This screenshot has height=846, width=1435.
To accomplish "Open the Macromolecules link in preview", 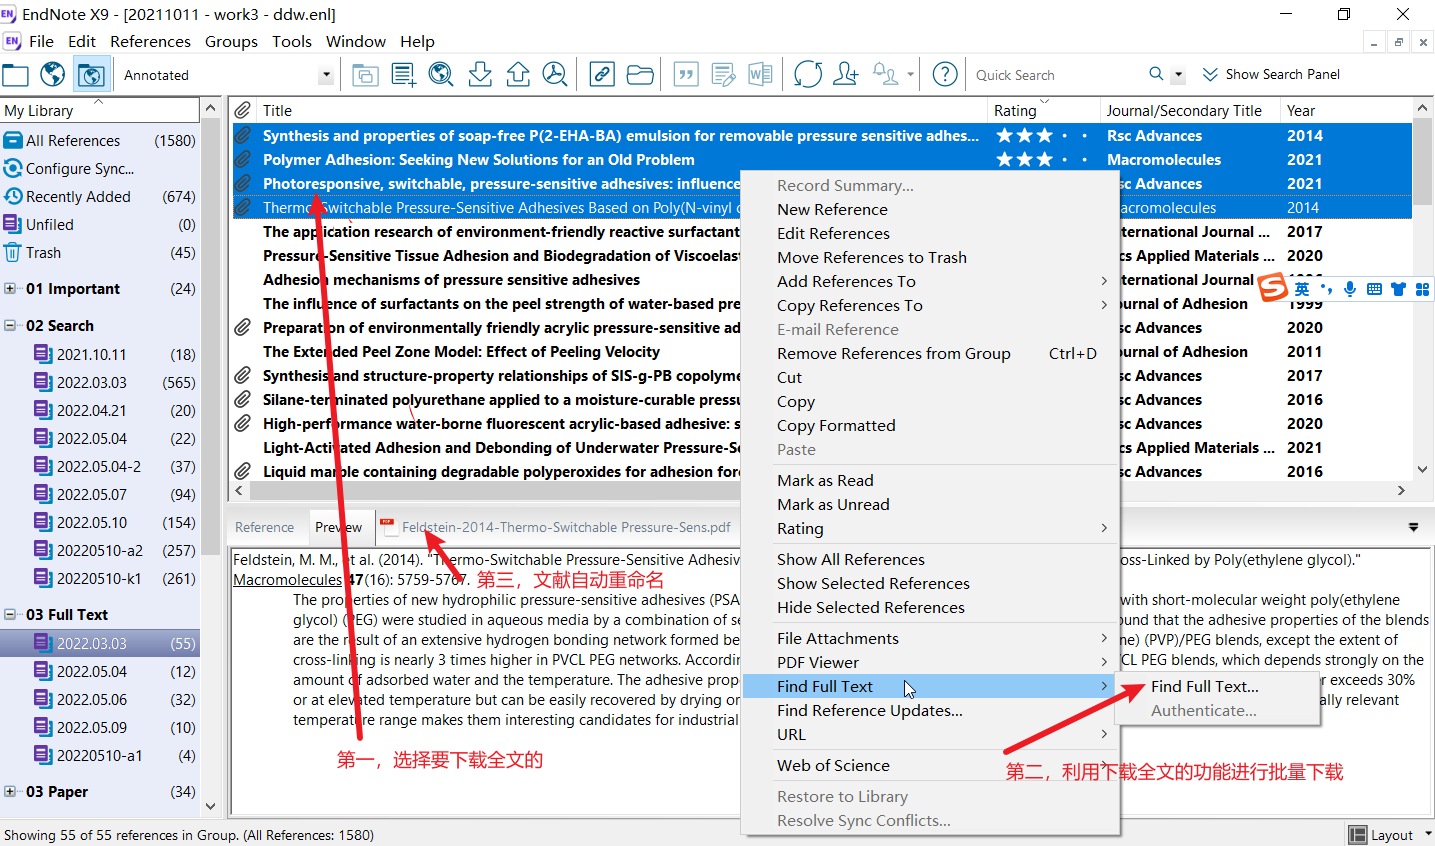I will coord(287,580).
